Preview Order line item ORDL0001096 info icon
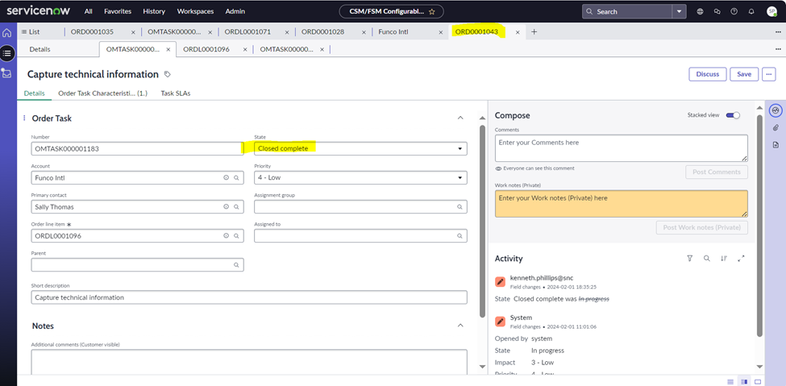The height and width of the screenshot is (386, 786). [x=226, y=236]
